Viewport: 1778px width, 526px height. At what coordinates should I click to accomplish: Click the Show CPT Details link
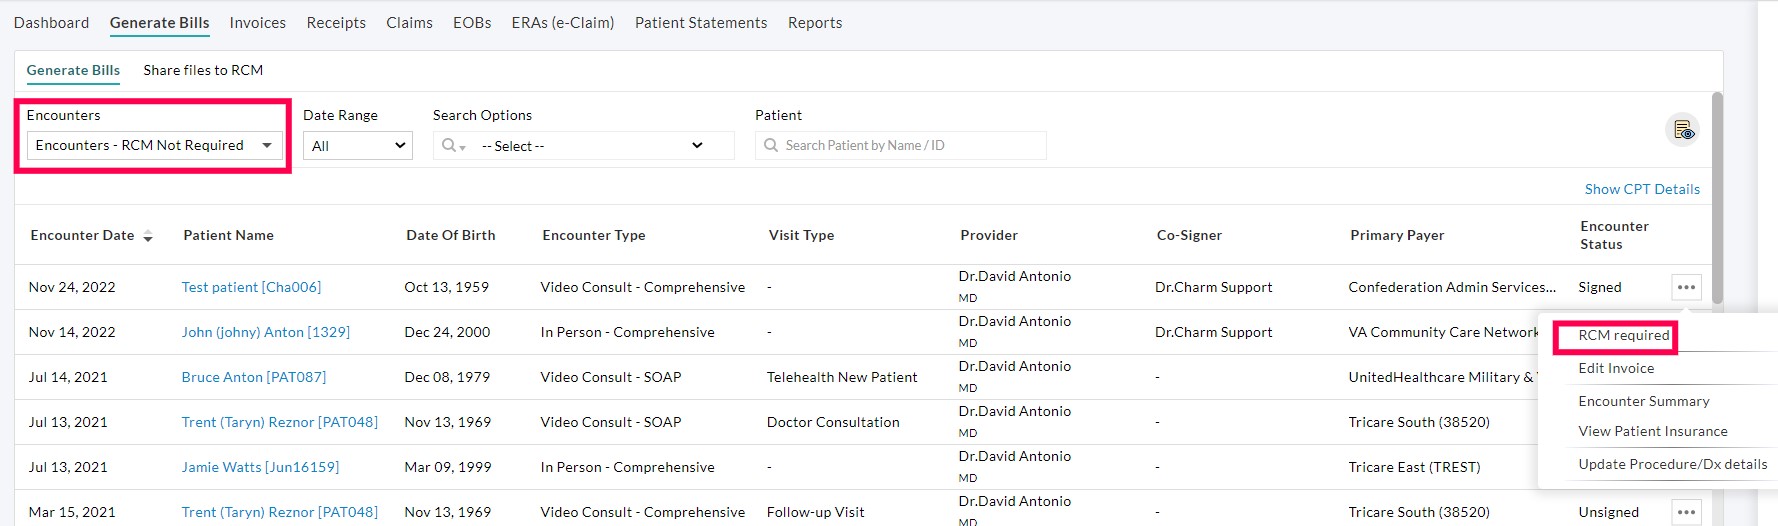coord(1641,189)
